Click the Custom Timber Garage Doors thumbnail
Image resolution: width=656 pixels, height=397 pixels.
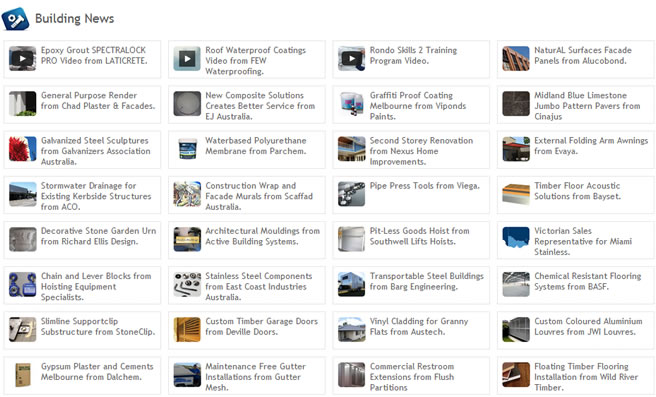187,330
